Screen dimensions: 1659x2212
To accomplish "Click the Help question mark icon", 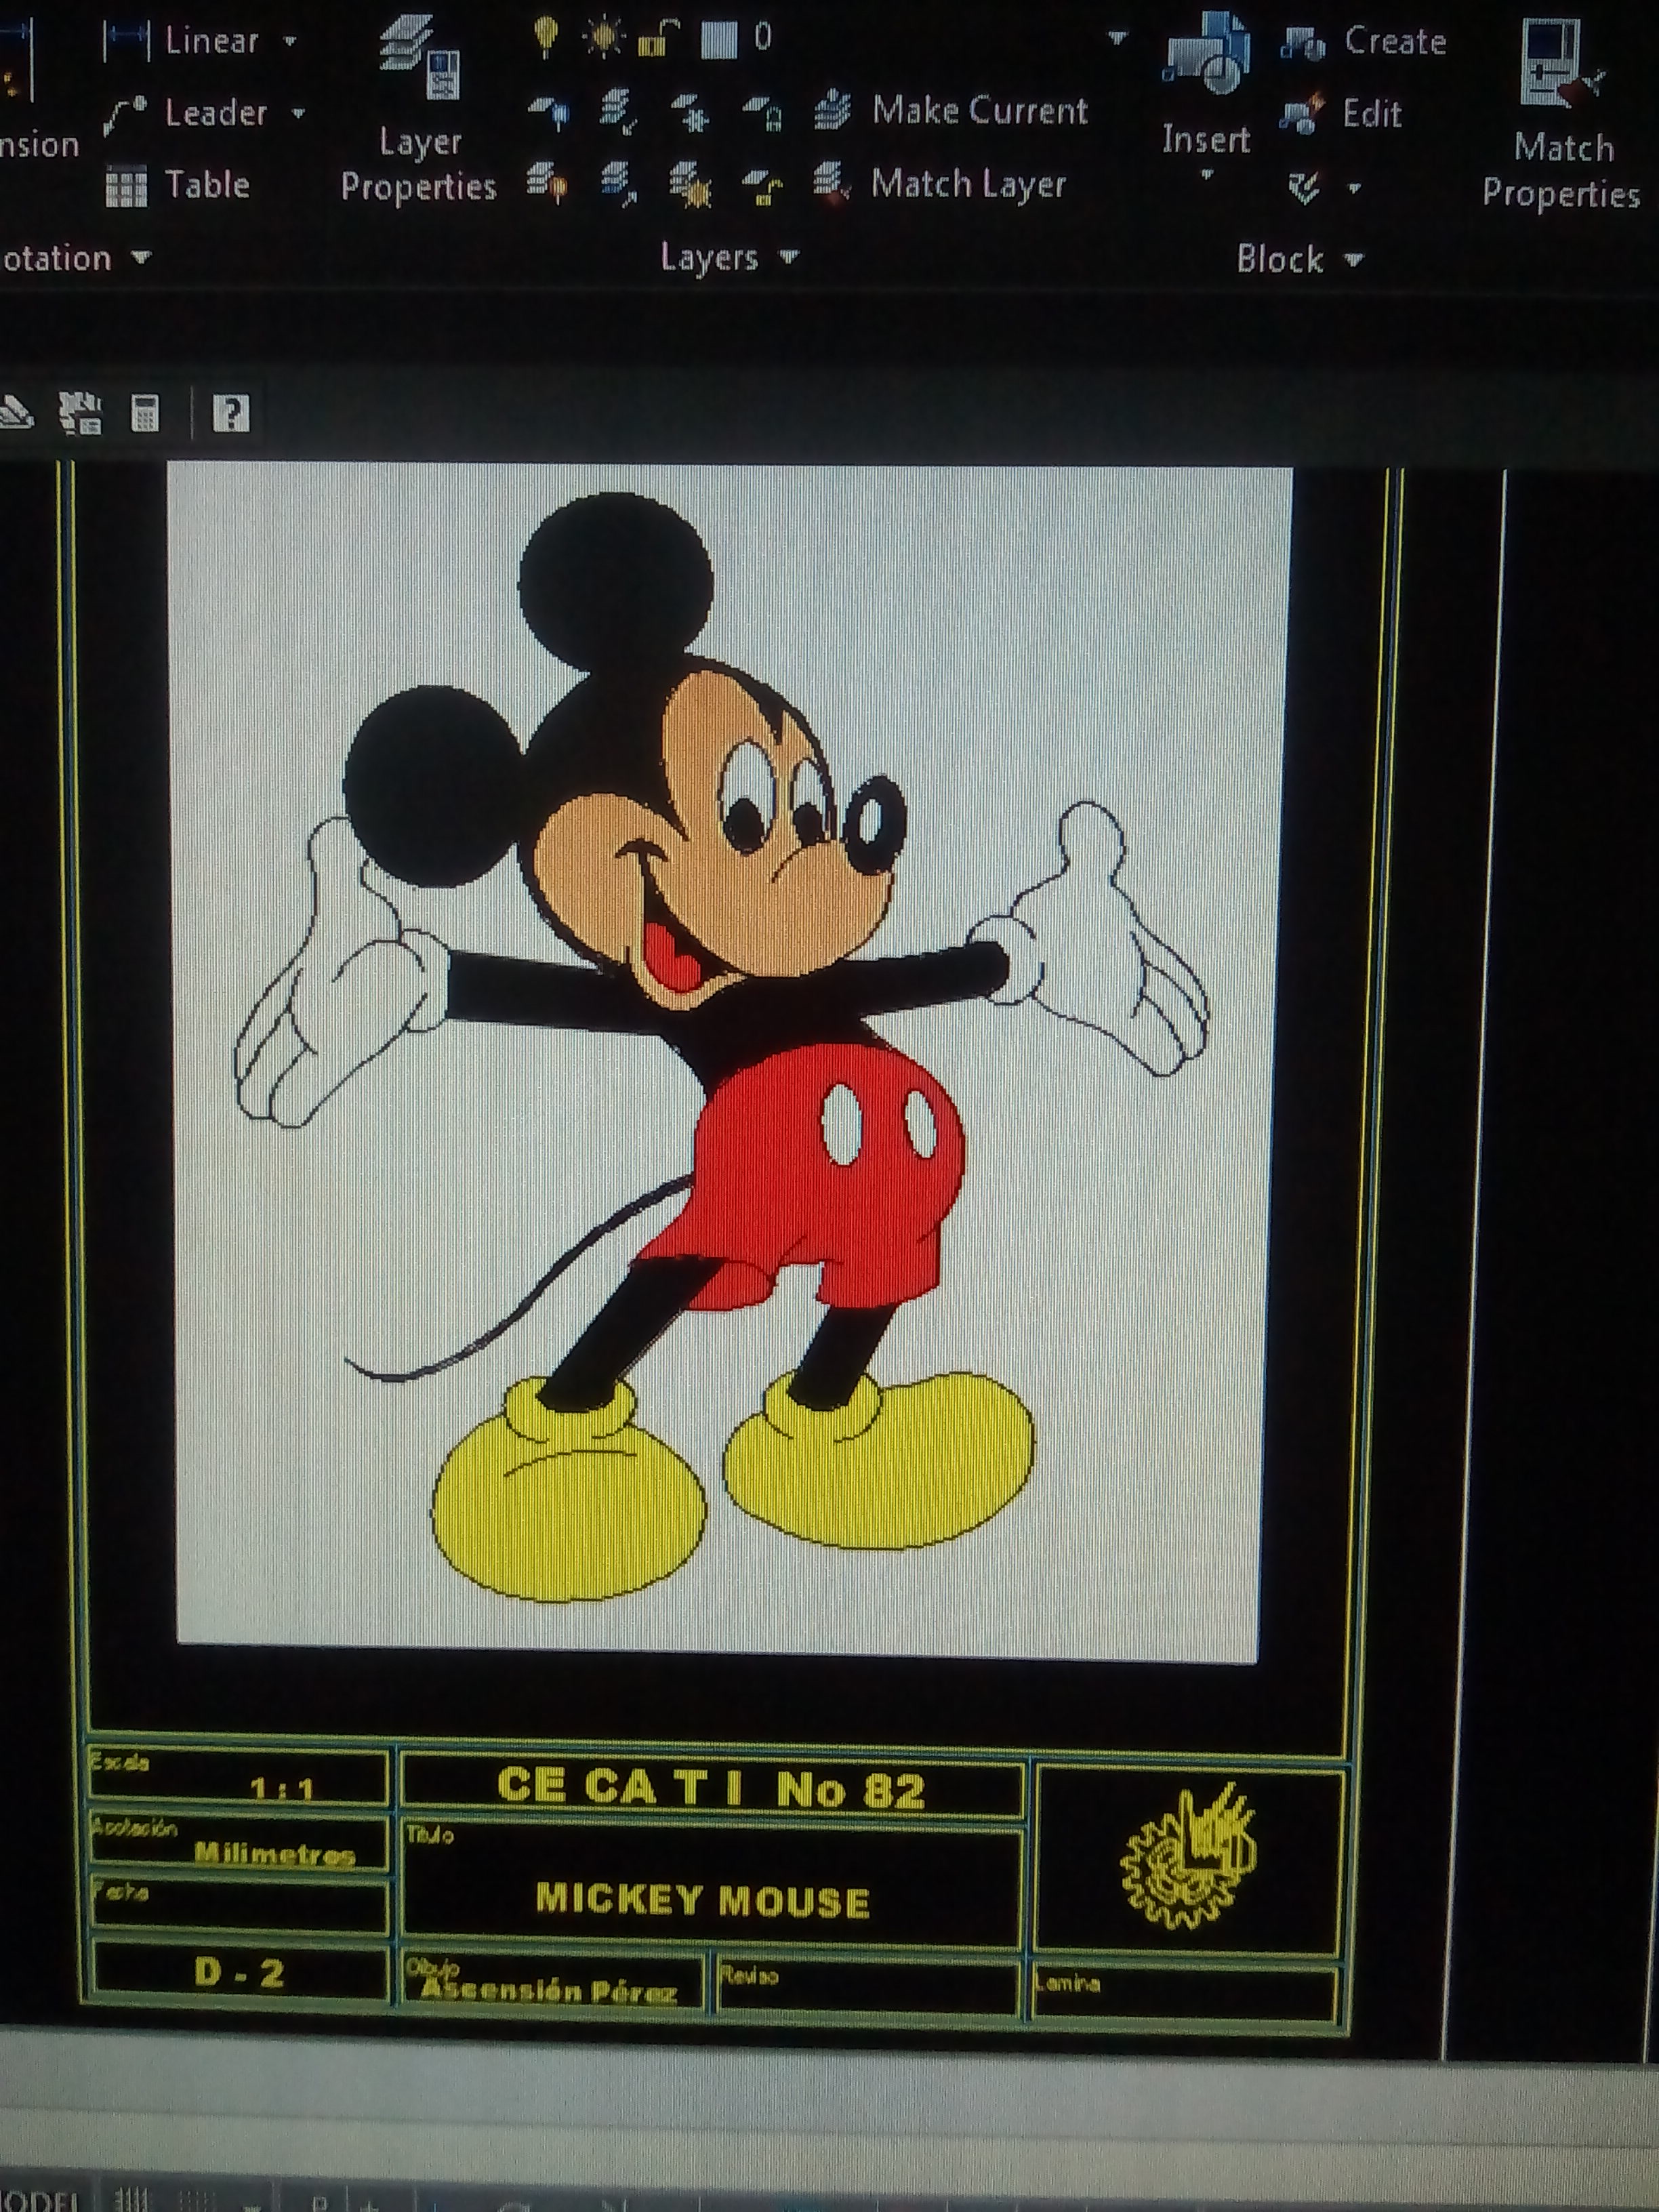I will (231, 412).
